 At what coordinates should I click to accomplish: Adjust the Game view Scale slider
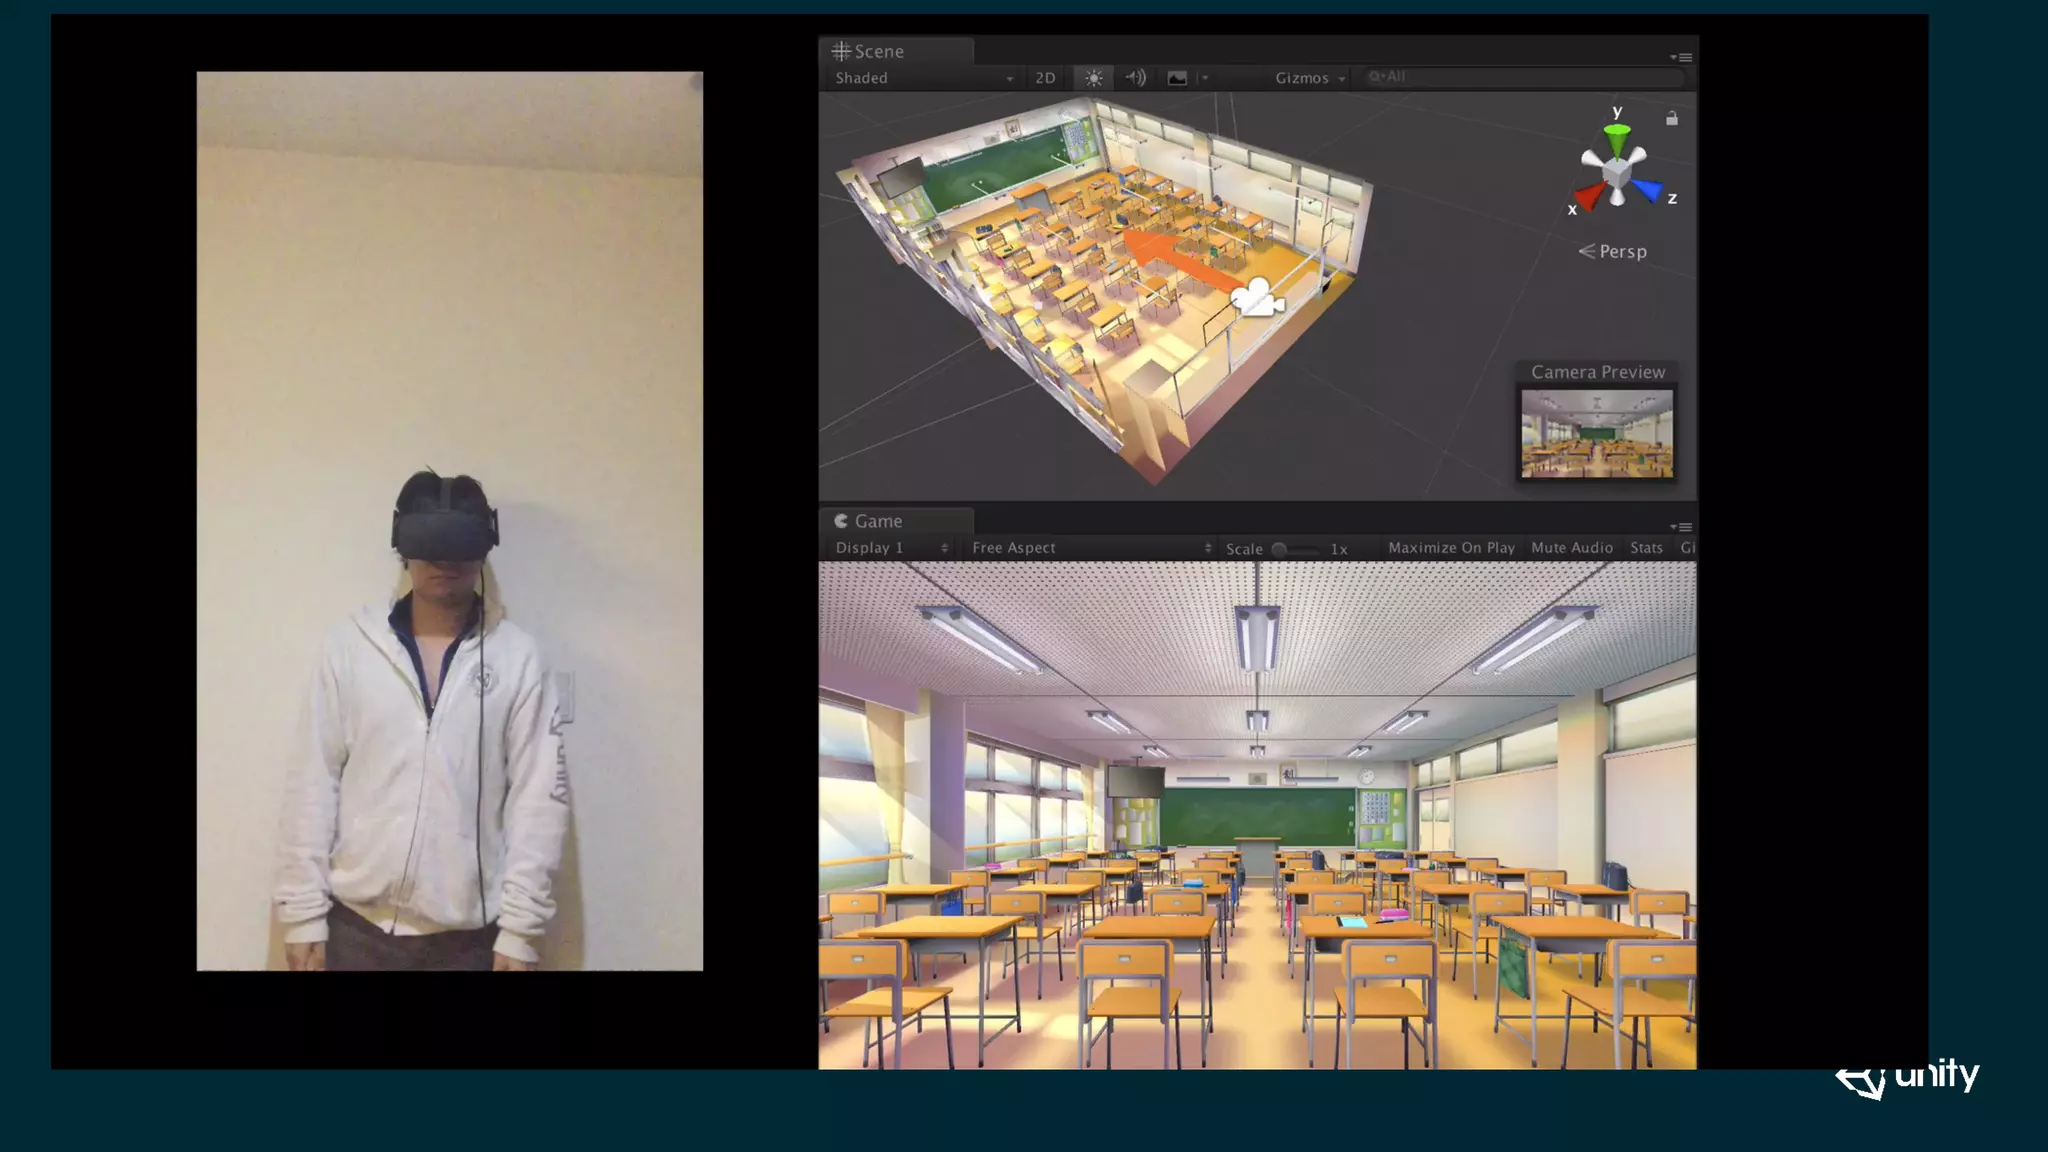click(1280, 549)
